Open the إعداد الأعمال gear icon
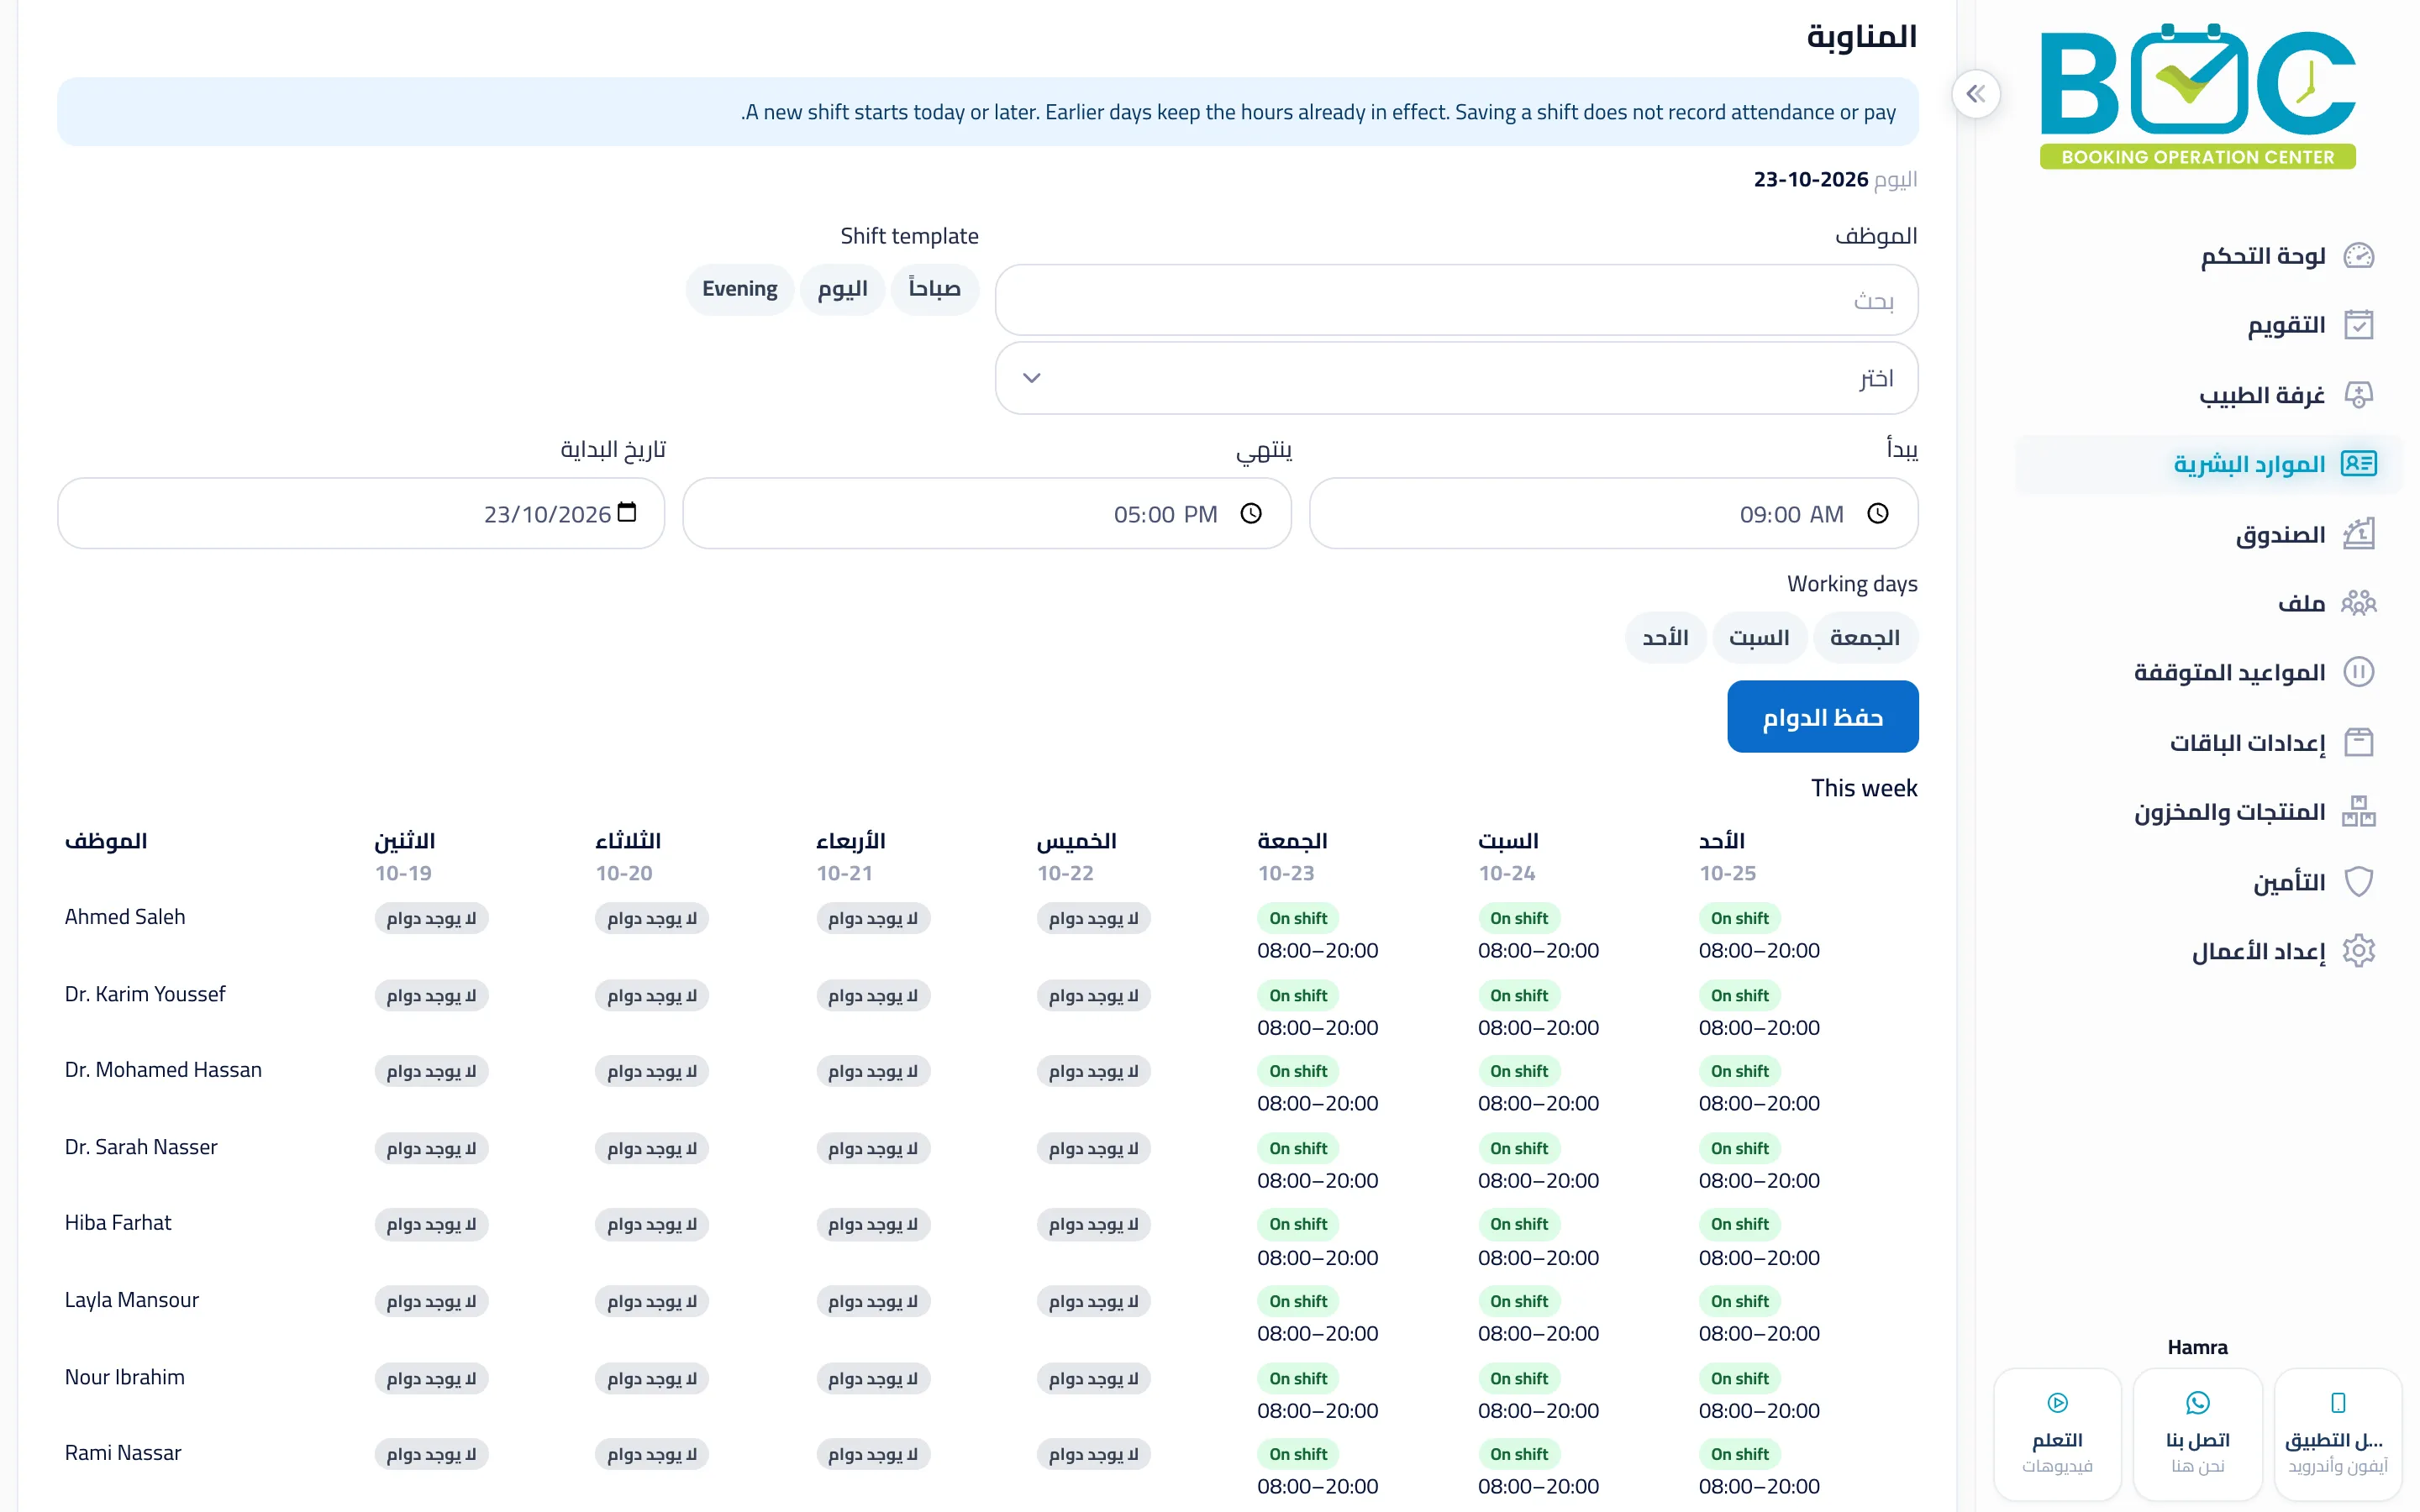This screenshot has width=2420, height=1512. (2359, 951)
